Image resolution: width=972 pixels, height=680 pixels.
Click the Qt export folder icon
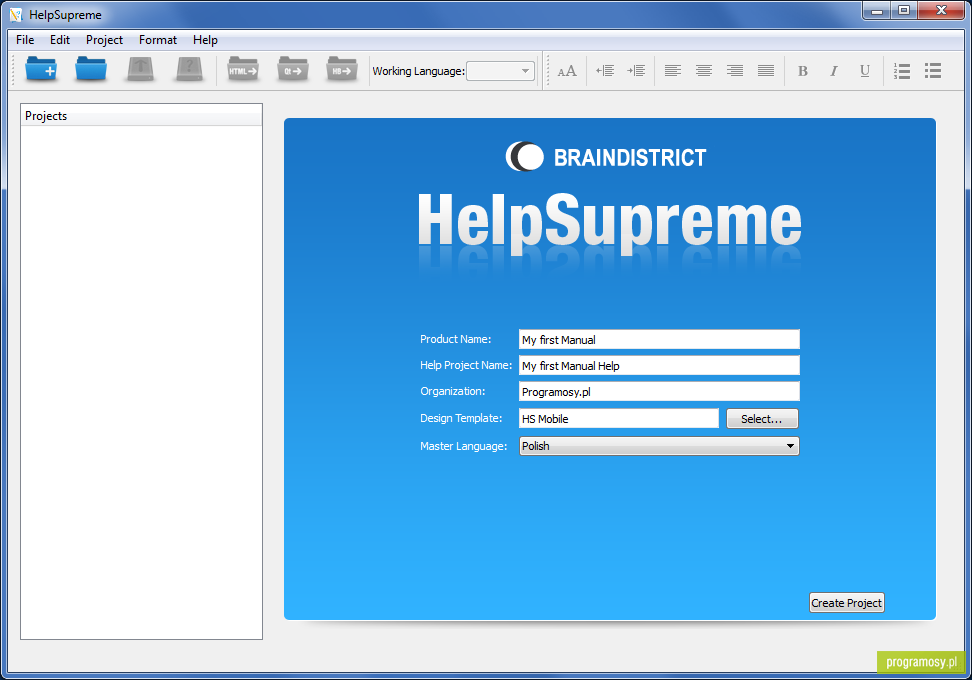pos(293,69)
